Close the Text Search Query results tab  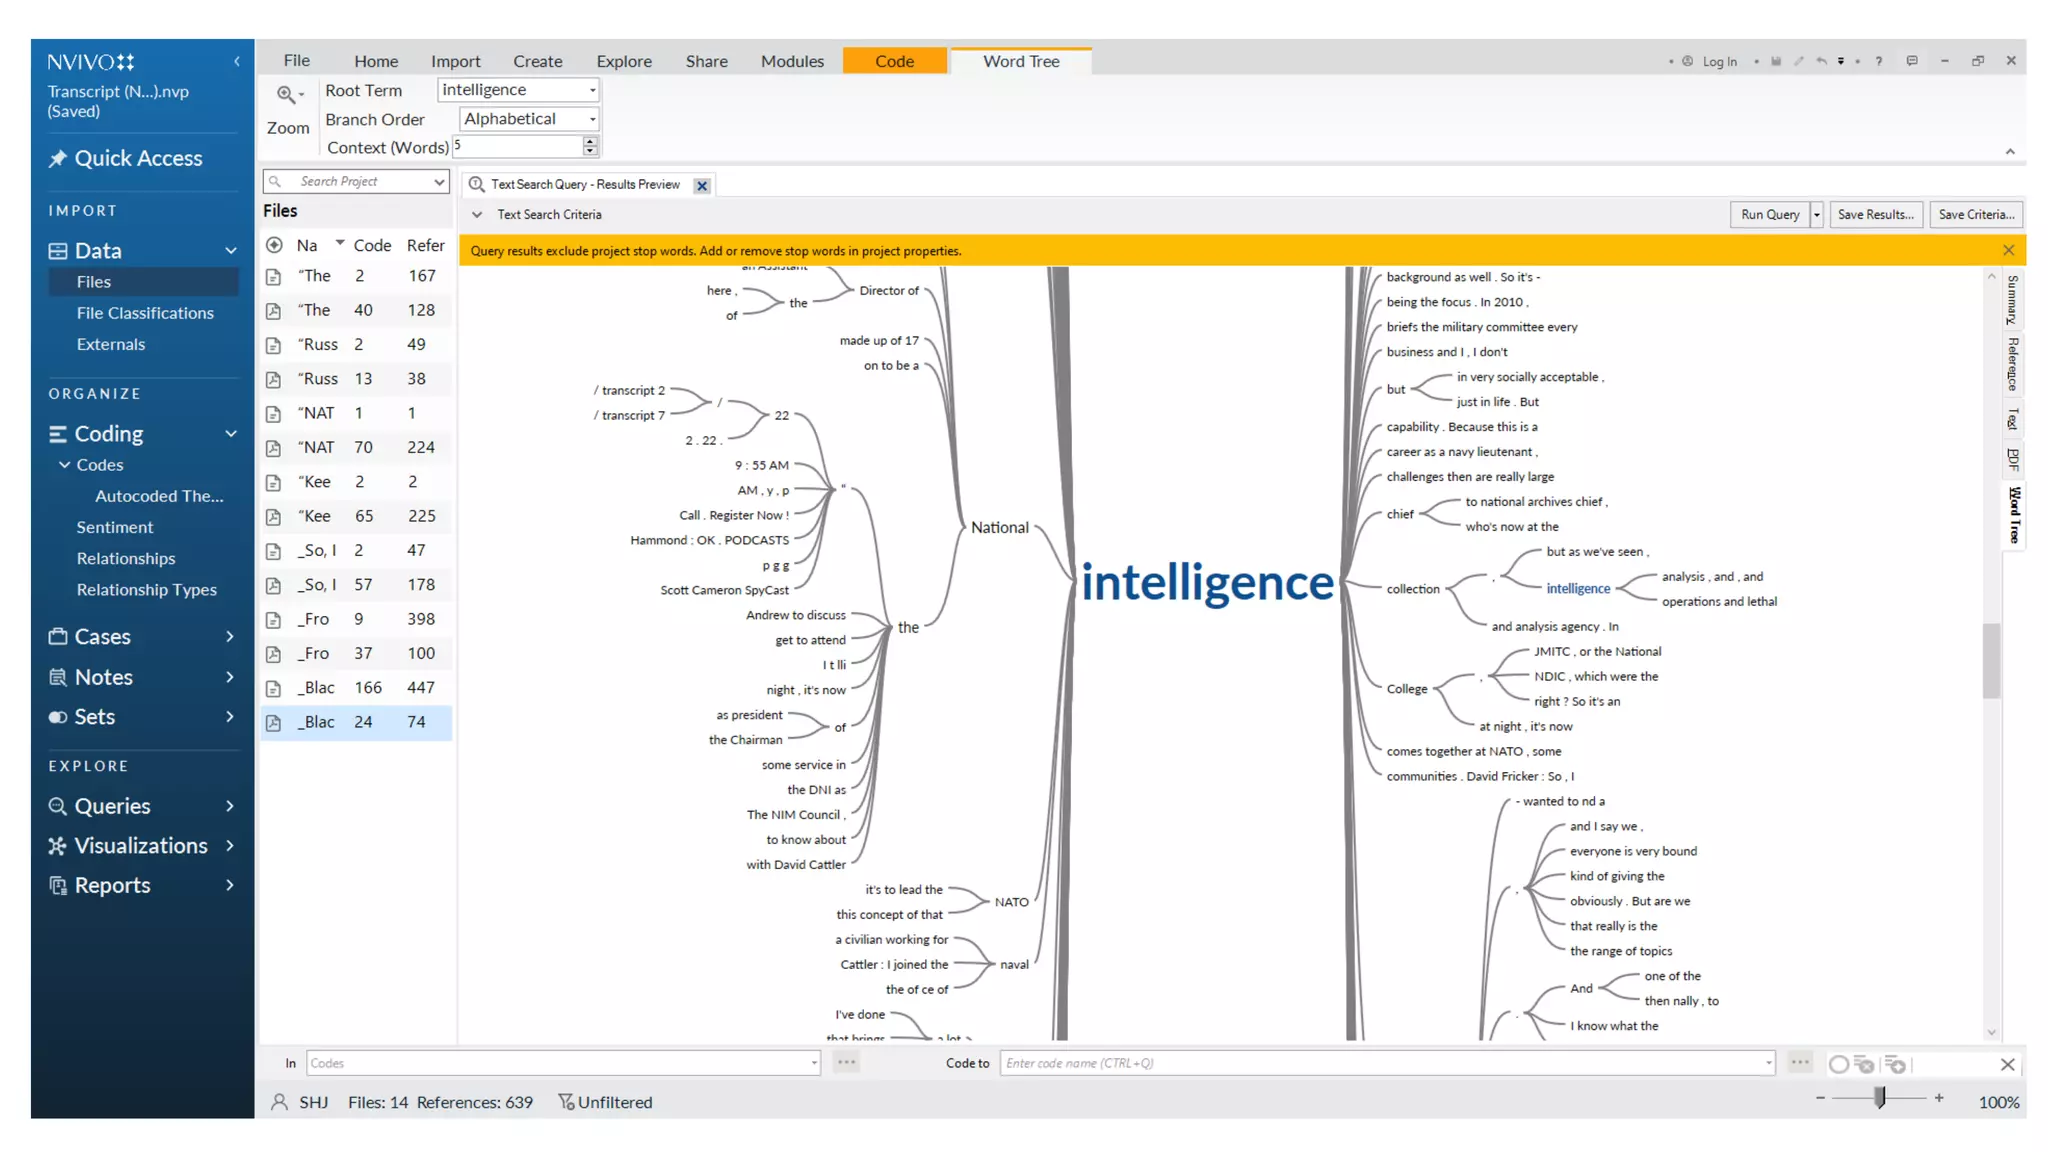tap(702, 185)
